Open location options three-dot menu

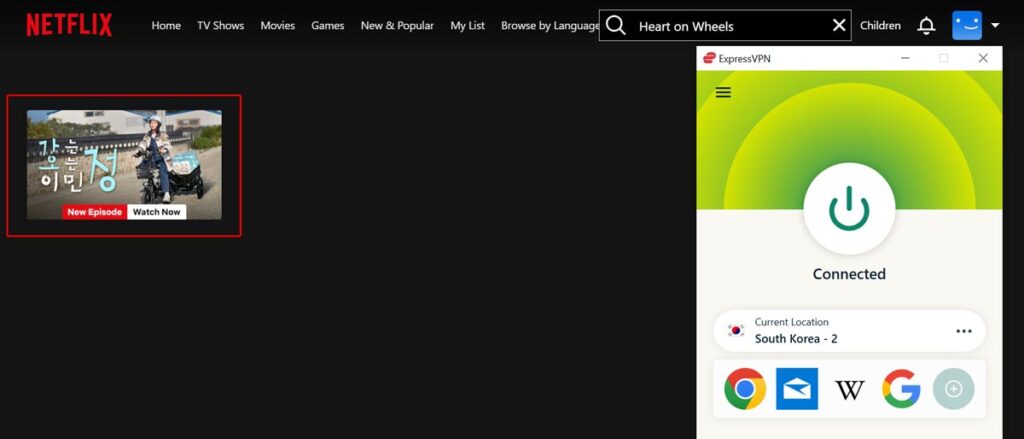(x=964, y=331)
